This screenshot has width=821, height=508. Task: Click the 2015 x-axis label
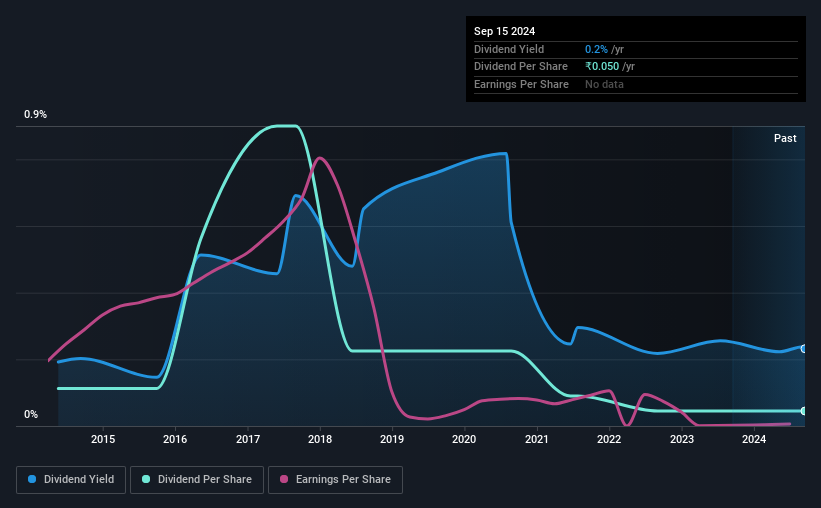click(x=103, y=439)
